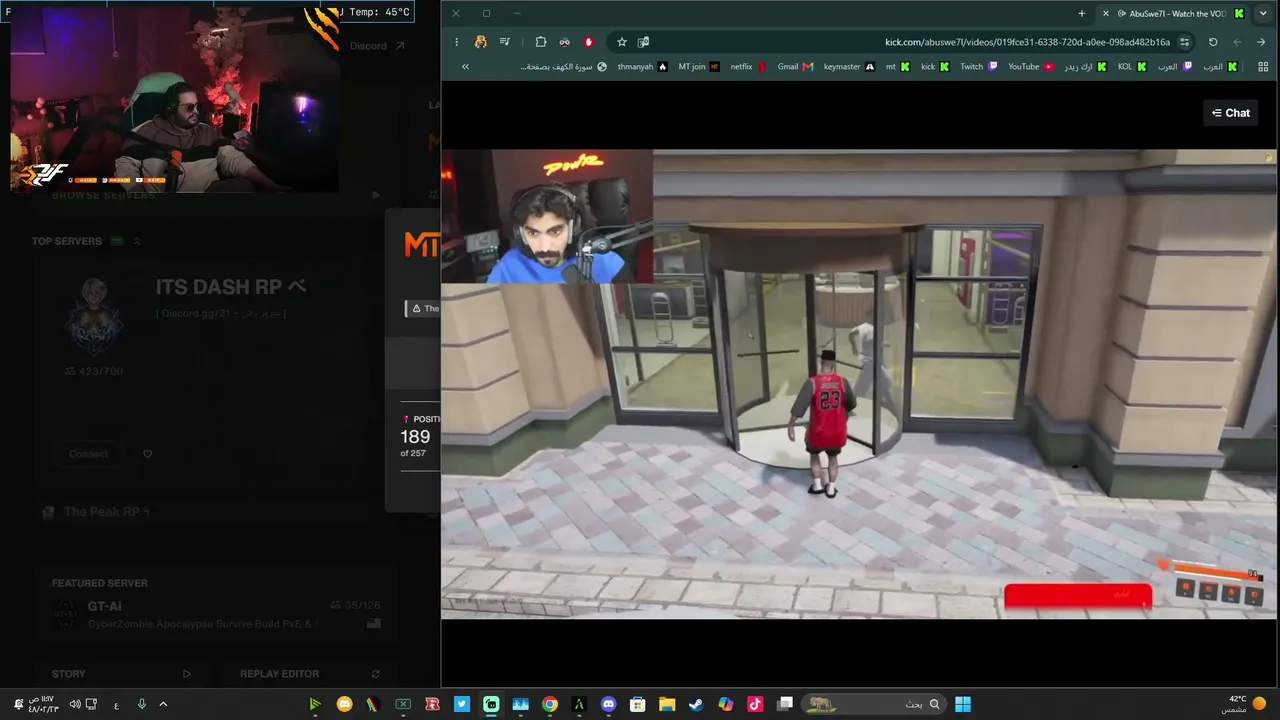The image size is (1280, 720).
Task: Open the Copilot icon on the taskbar
Action: pyautogui.click(x=726, y=704)
